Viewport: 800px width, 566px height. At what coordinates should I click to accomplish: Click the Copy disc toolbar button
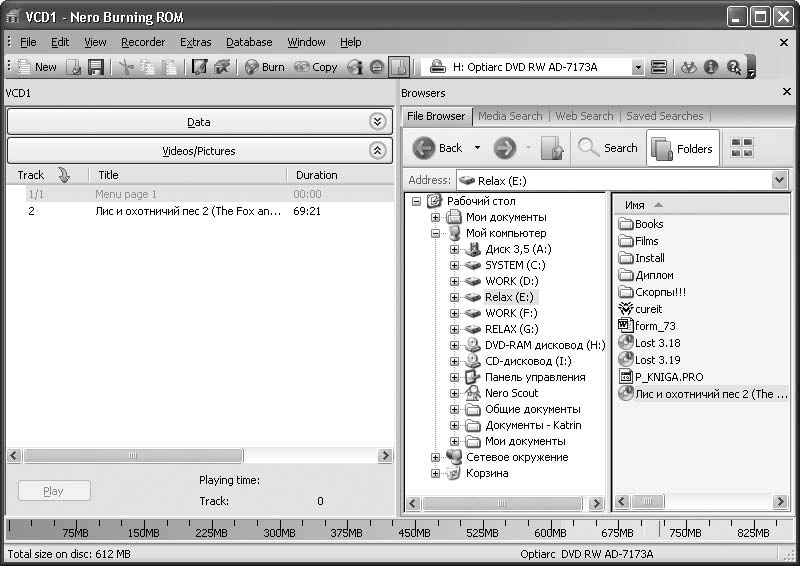point(316,67)
